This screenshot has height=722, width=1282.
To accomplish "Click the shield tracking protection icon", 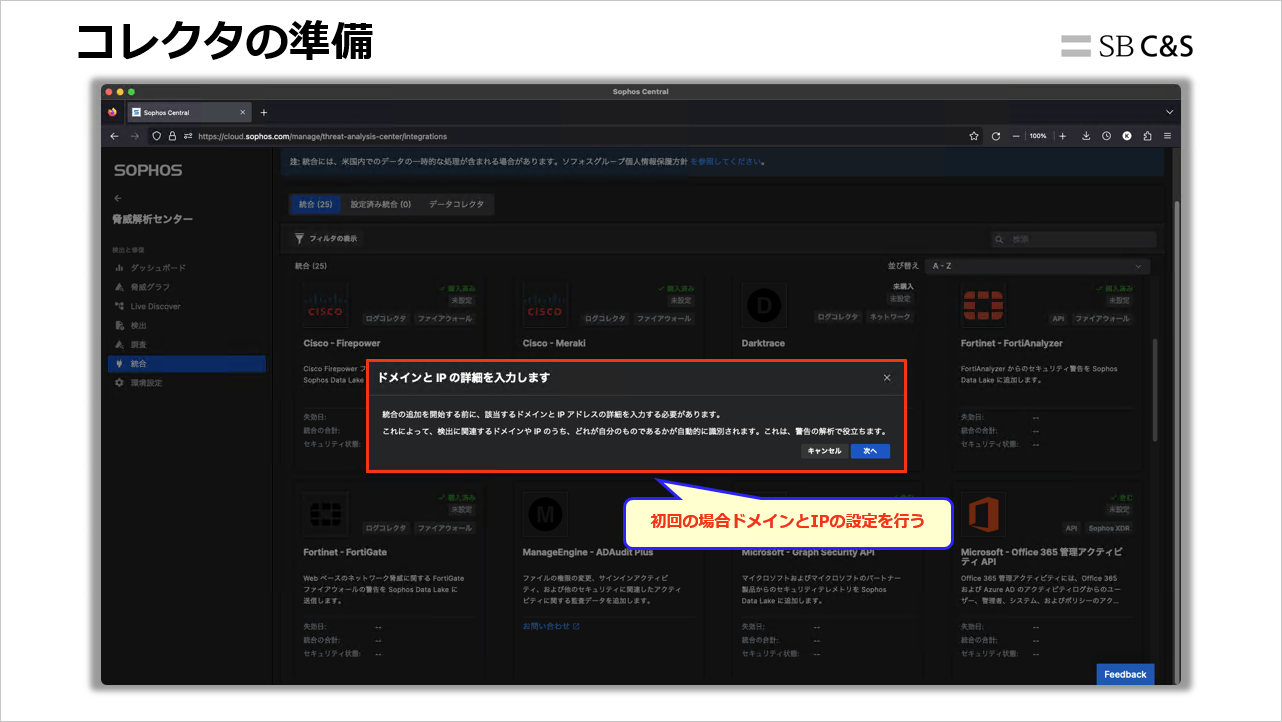I will point(157,136).
